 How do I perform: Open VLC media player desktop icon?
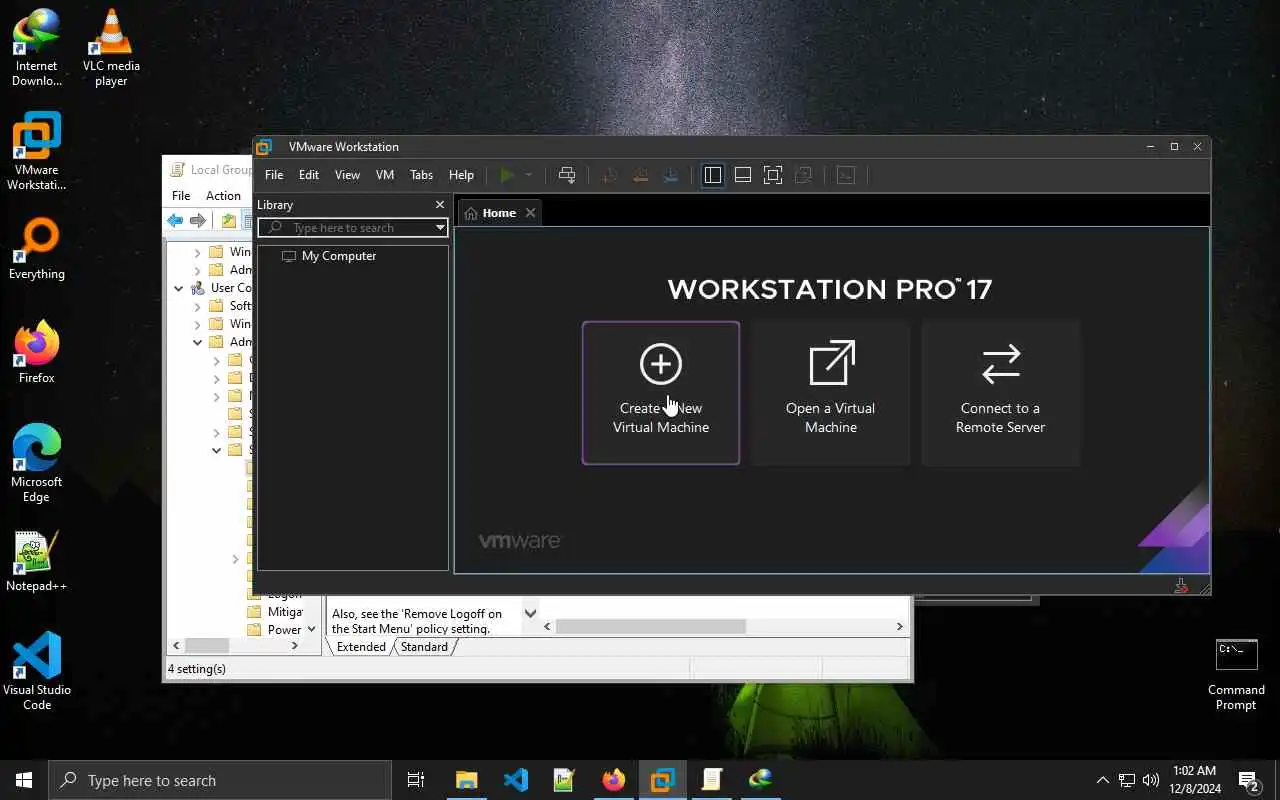pos(111,47)
